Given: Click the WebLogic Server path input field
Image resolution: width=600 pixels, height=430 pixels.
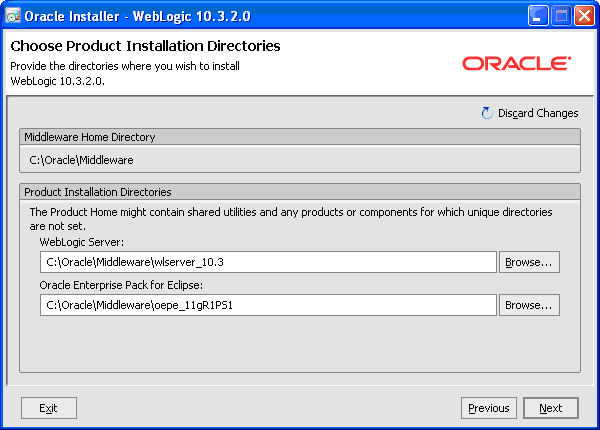Looking at the screenshot, I should coord(268,262).
